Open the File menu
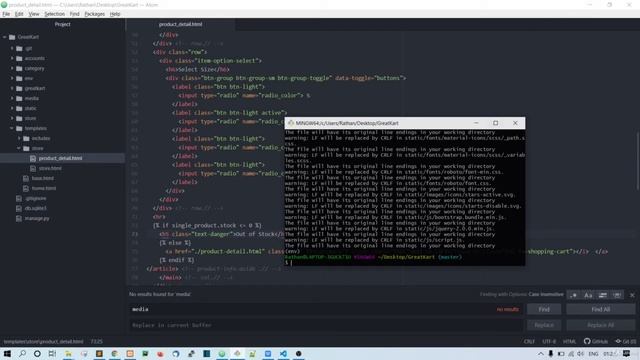Viewport: 640px width, 360px height. 6,14
